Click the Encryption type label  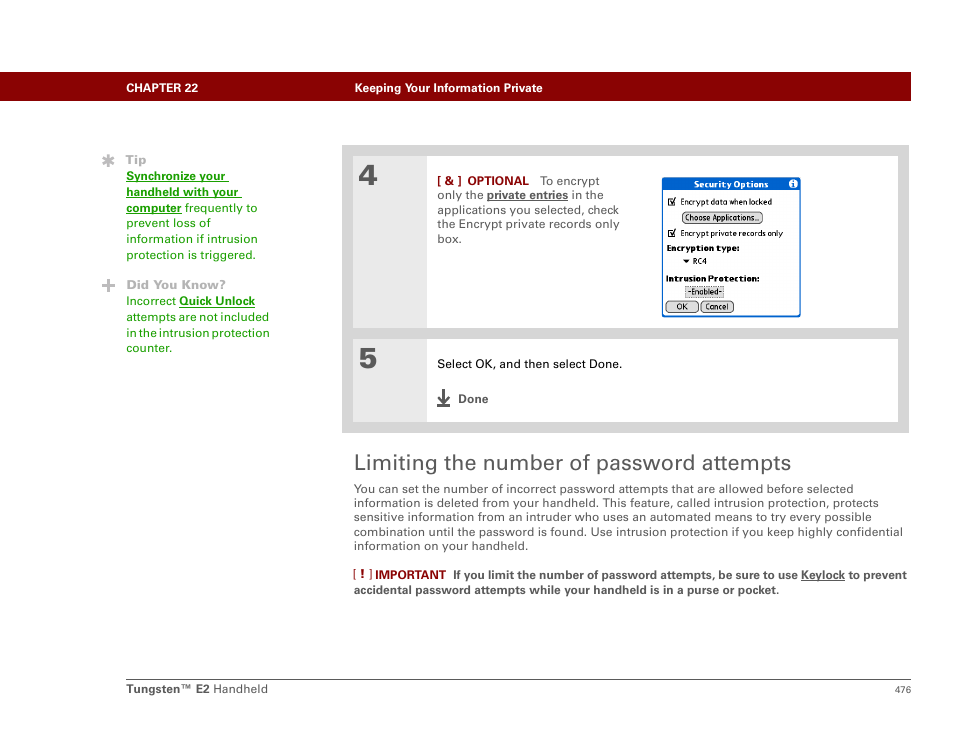(703, 248)
